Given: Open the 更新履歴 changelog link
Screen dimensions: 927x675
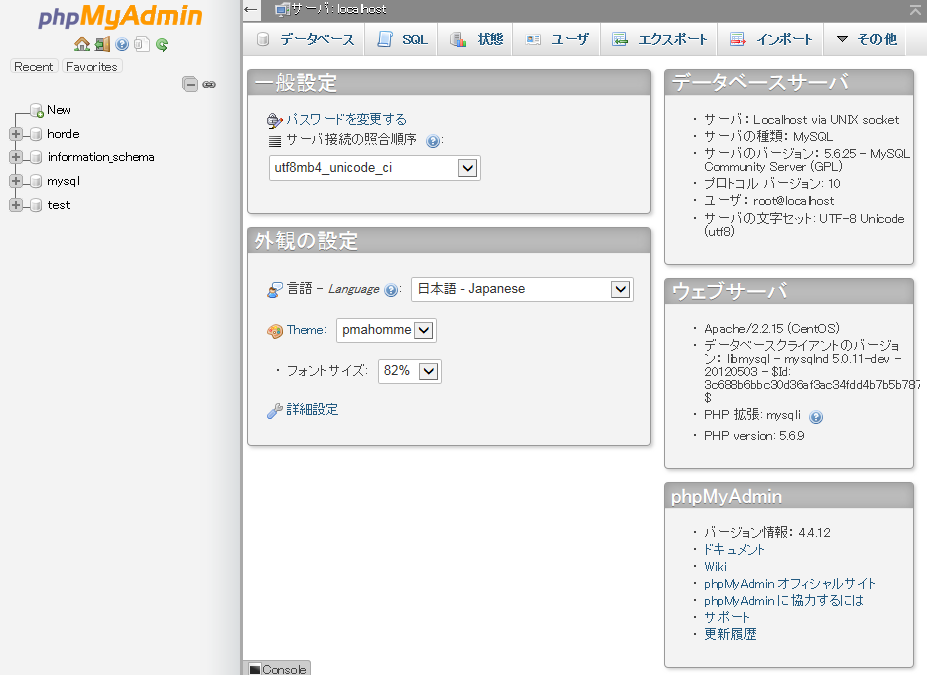Looking at the screenshot, I should (730, 634).
